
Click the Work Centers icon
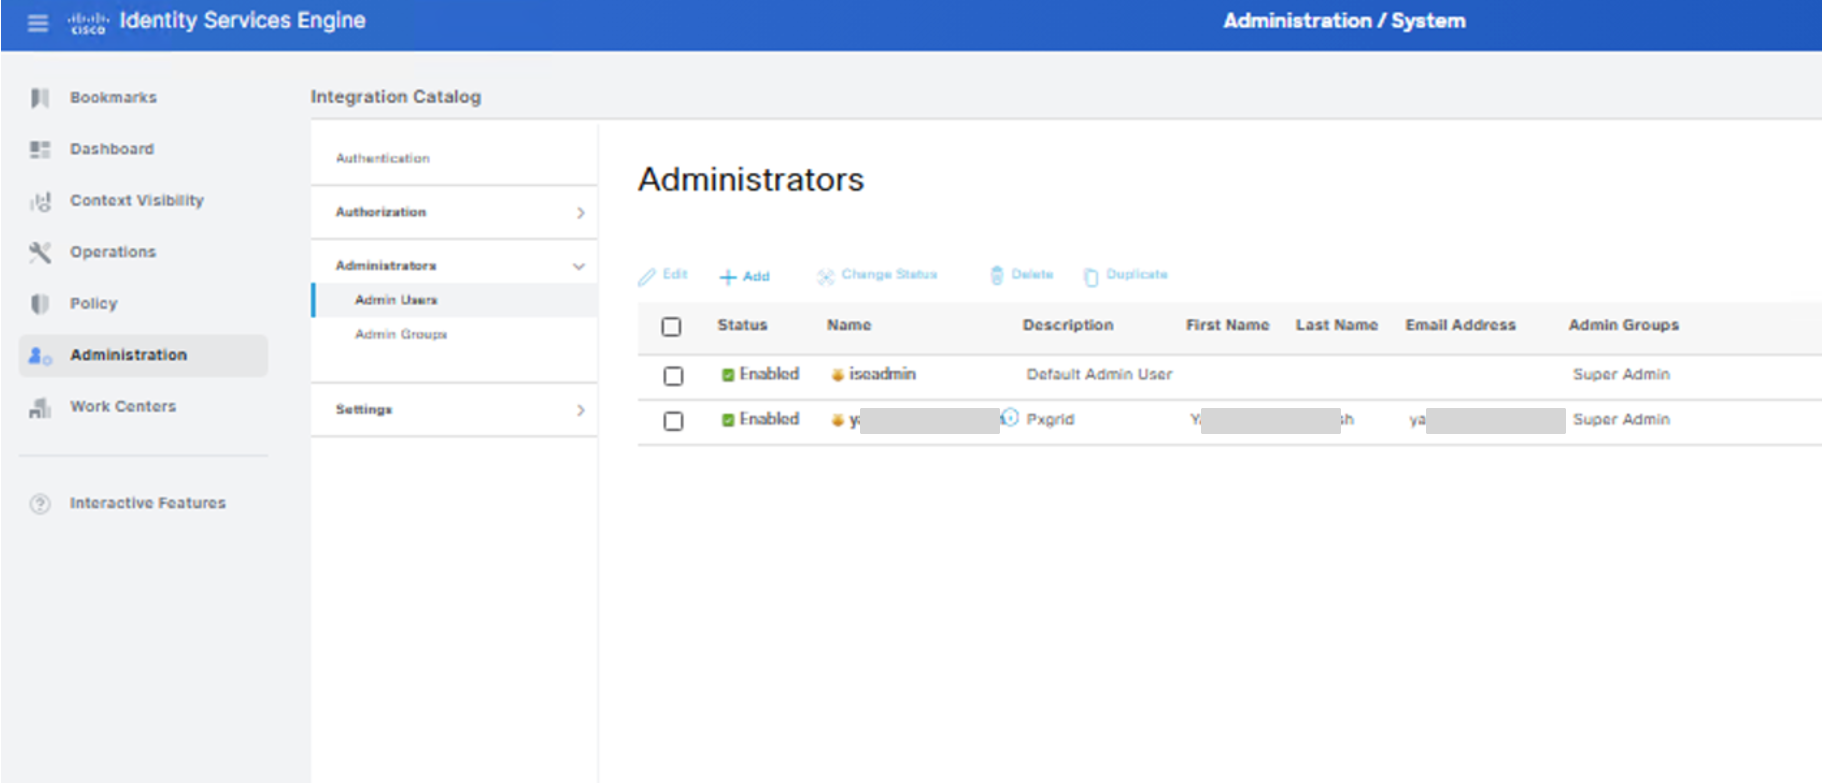coord(40,407)
